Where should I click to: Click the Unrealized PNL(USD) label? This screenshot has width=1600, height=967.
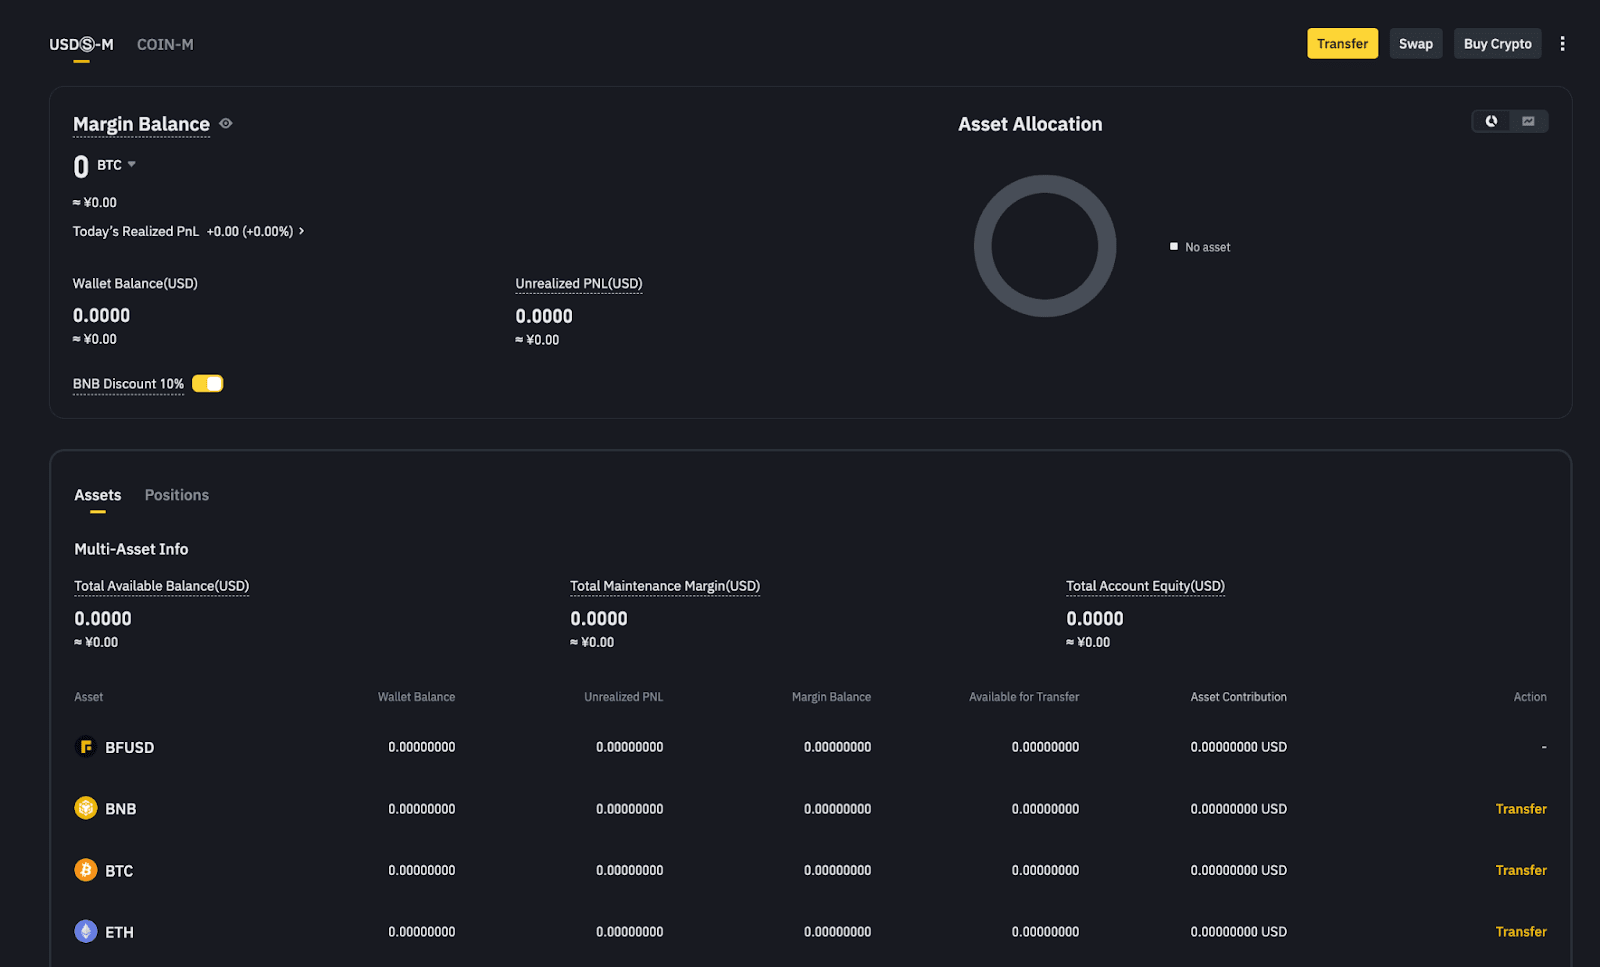click(579, 284)
